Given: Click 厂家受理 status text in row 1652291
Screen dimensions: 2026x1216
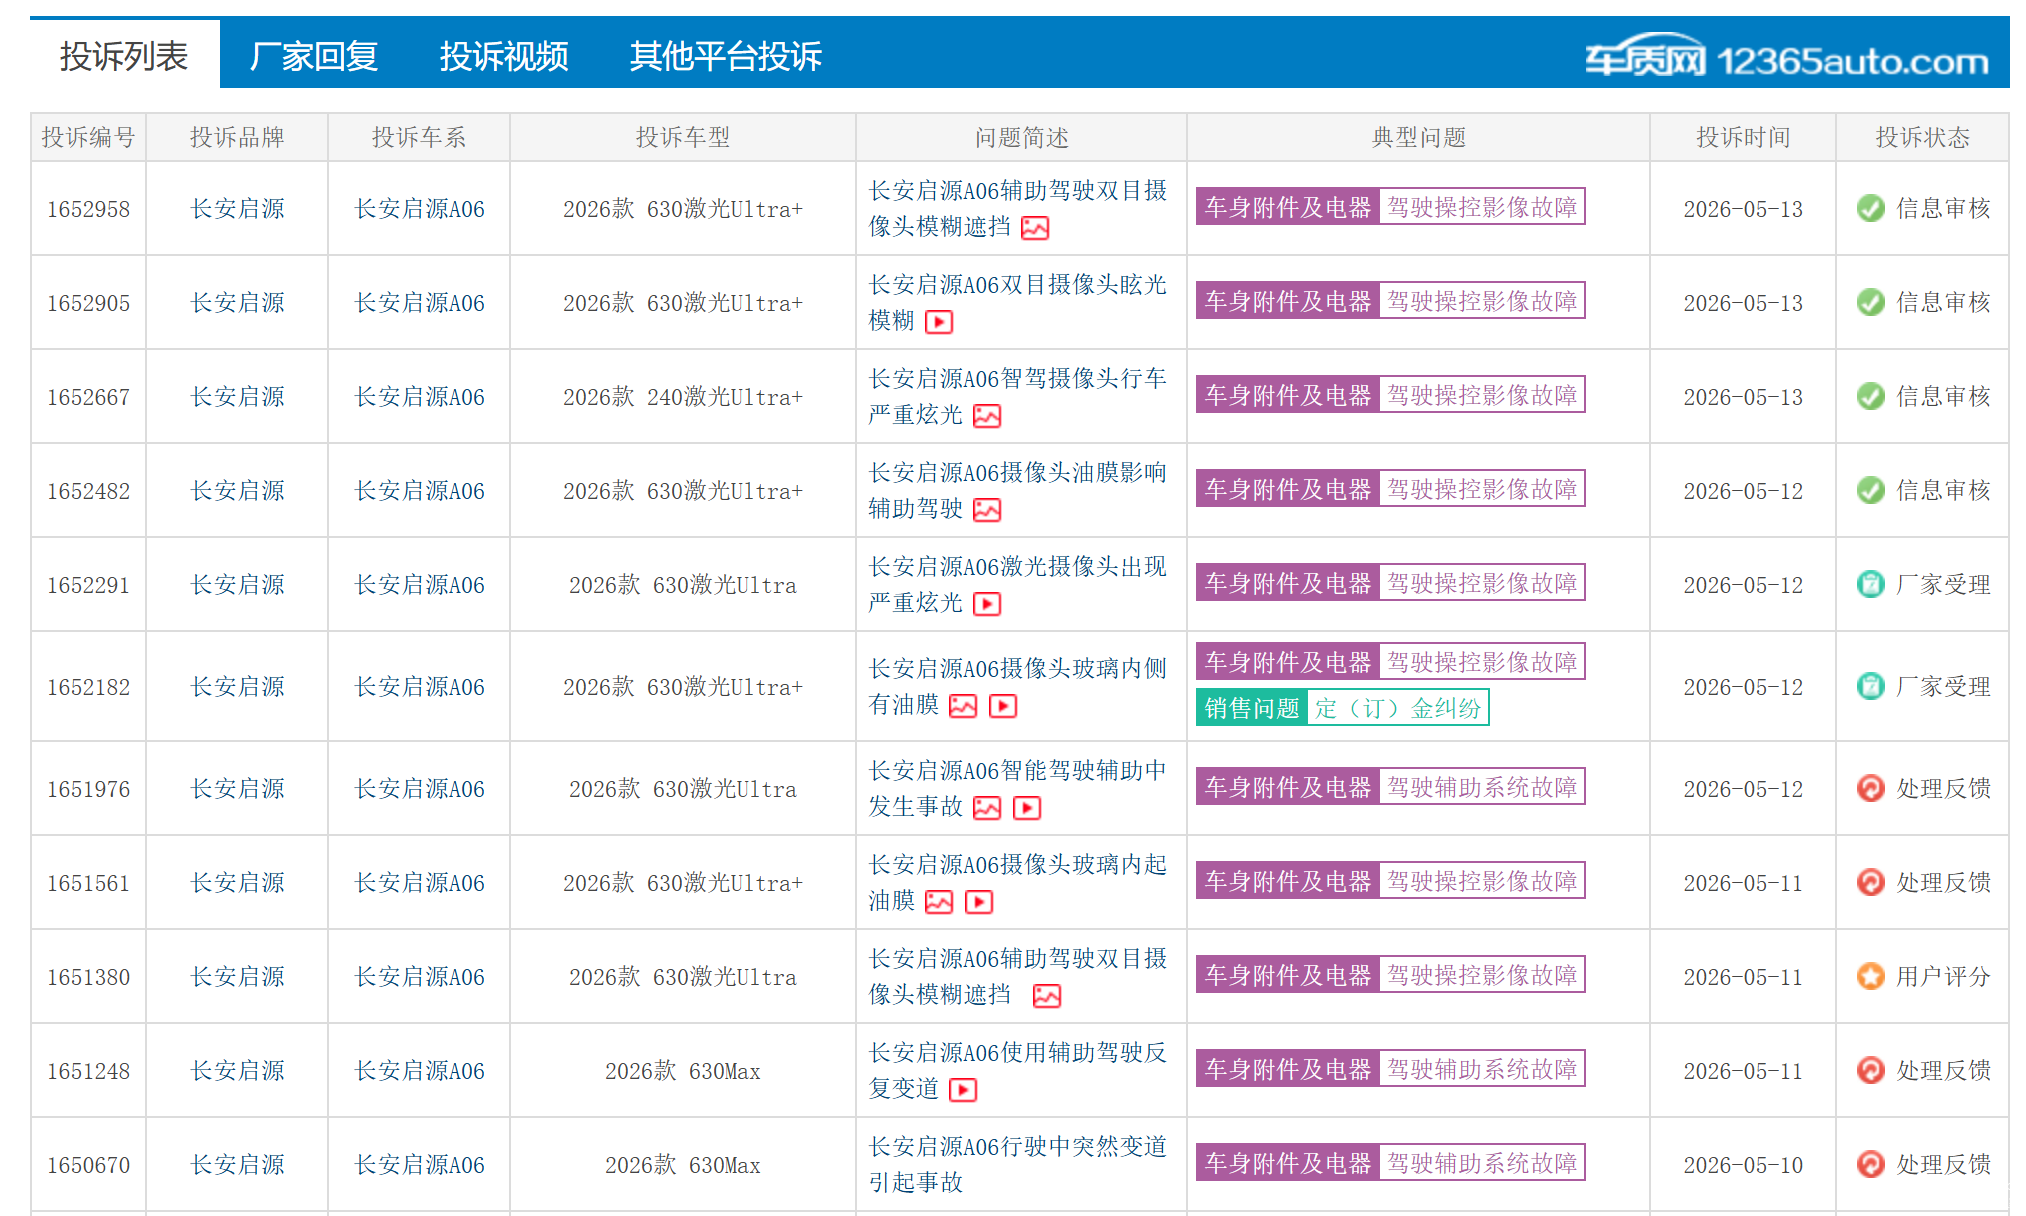Looking at the screenshot, I should tap(1943, 584).
